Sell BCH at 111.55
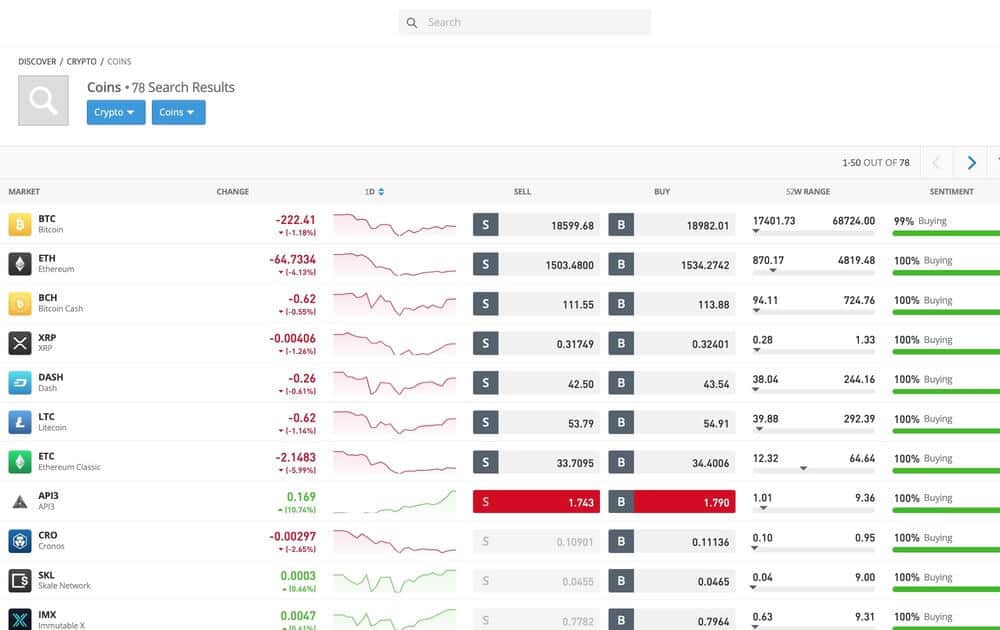1000x630 pixels. click(536, 304)
